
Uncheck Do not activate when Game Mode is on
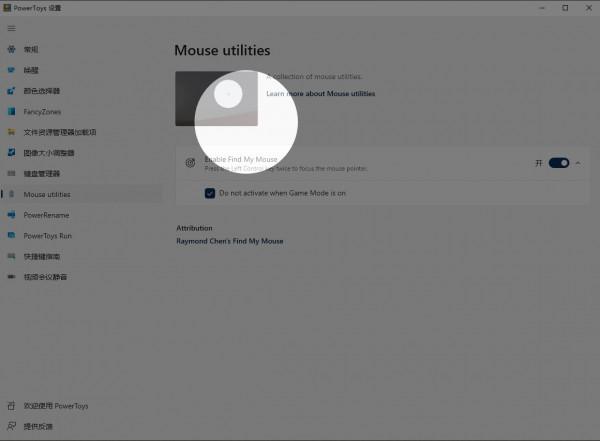pos(210,193)
